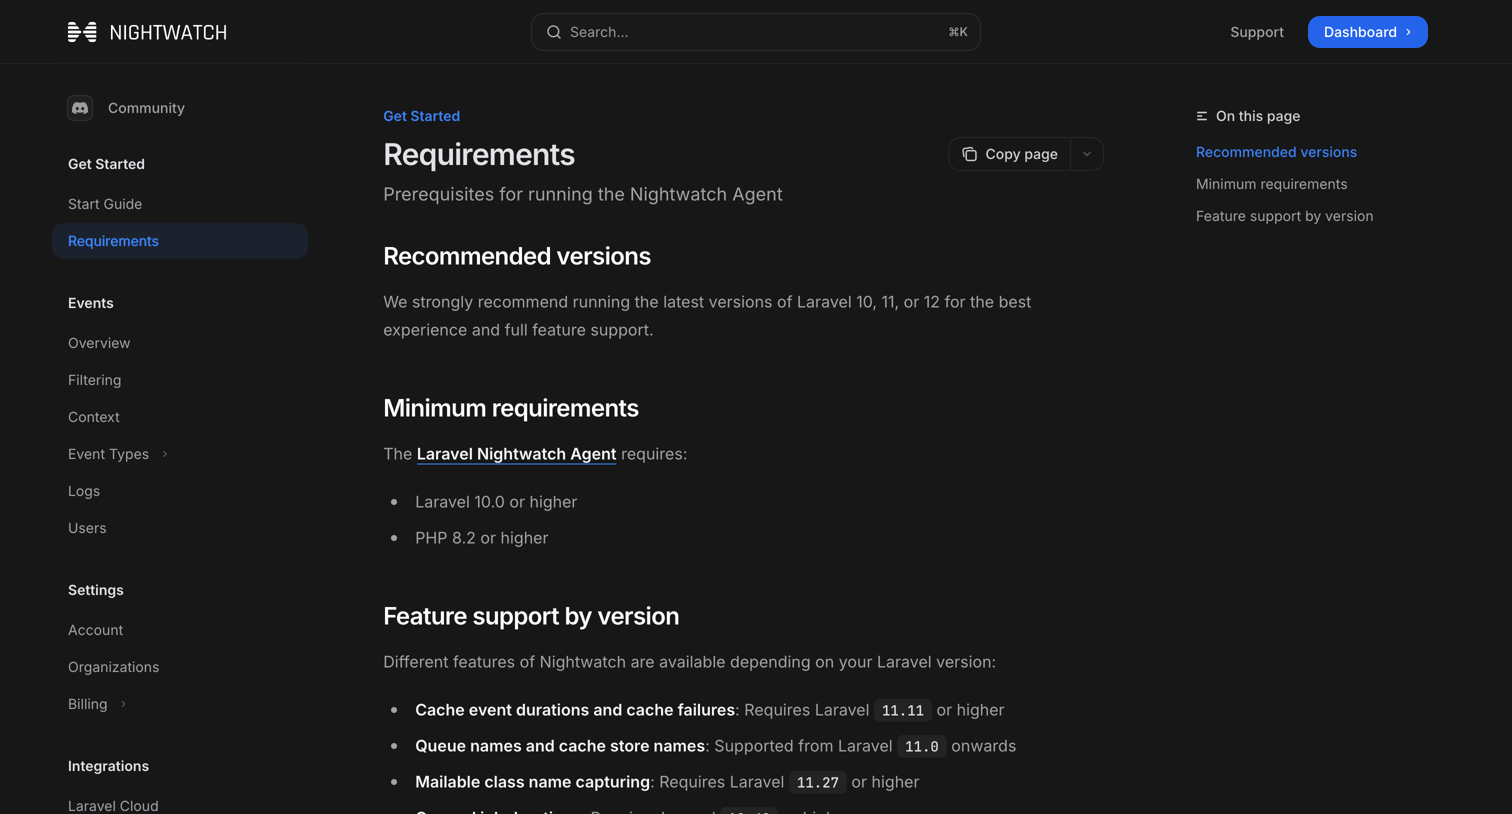The width and height of the screenshot is (1512, 814).
Task: Expand the Event Types section
Action: (165, 454)
